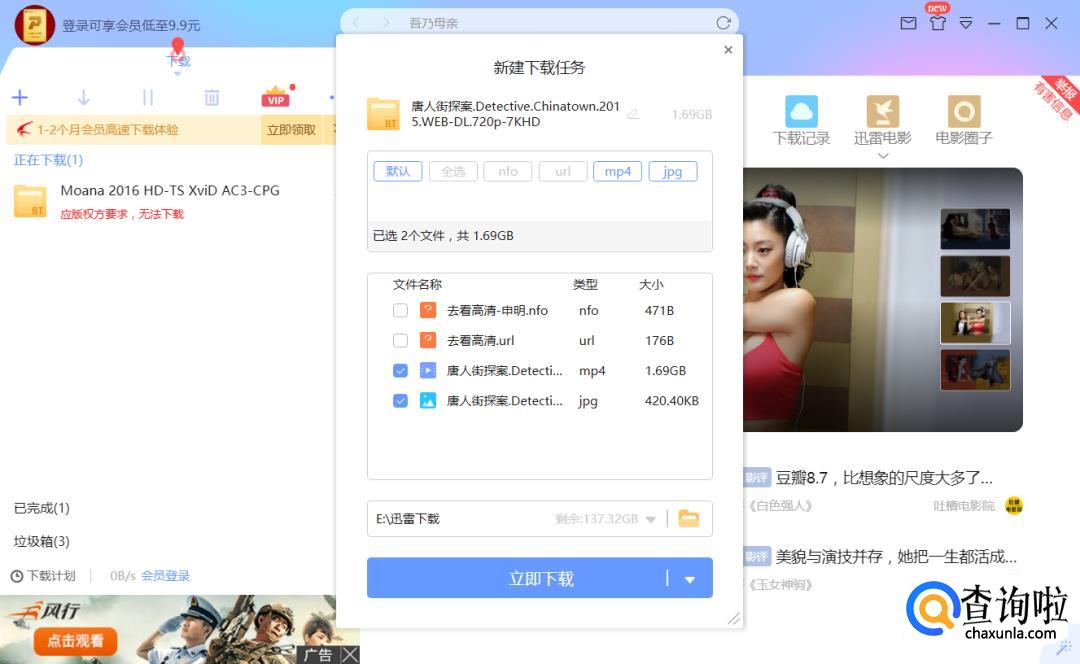
Task: Click 立即下载 button
Action: tap(540, 578)
